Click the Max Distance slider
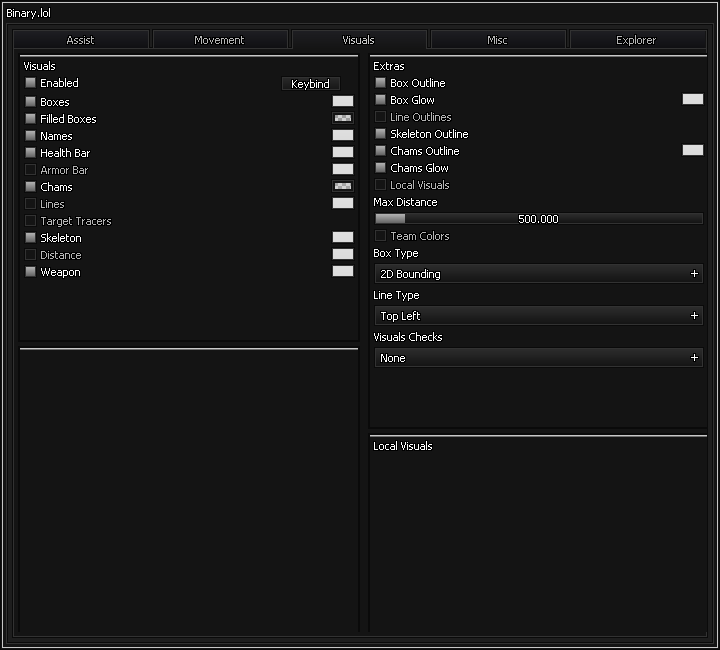 coord(538,219)
